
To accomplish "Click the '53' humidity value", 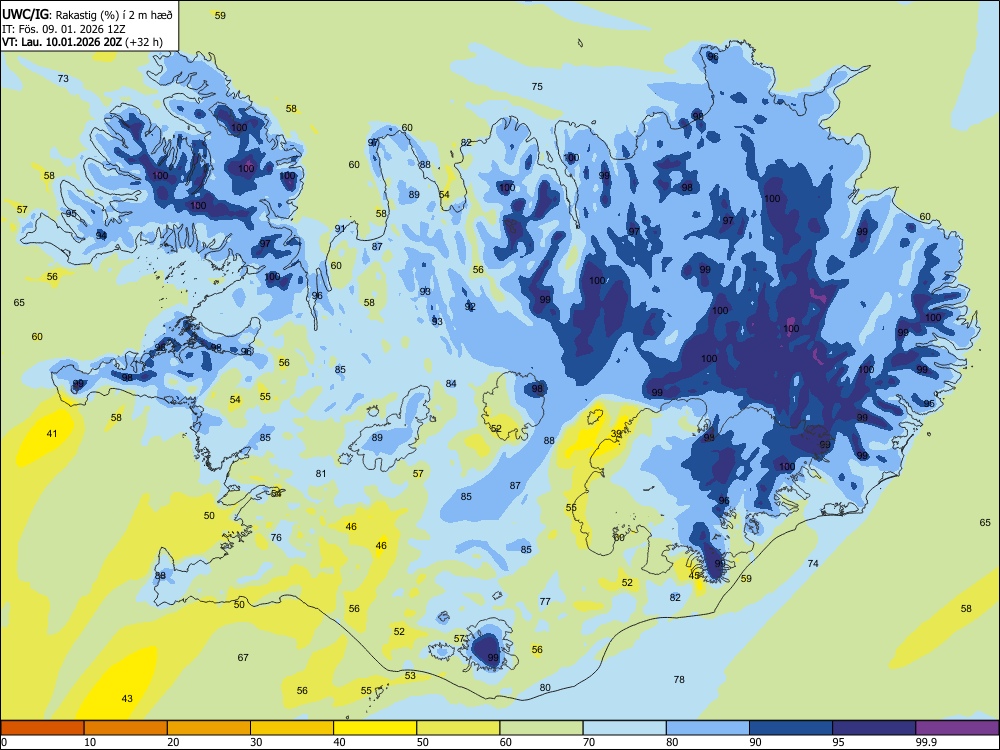I will 410,675.
